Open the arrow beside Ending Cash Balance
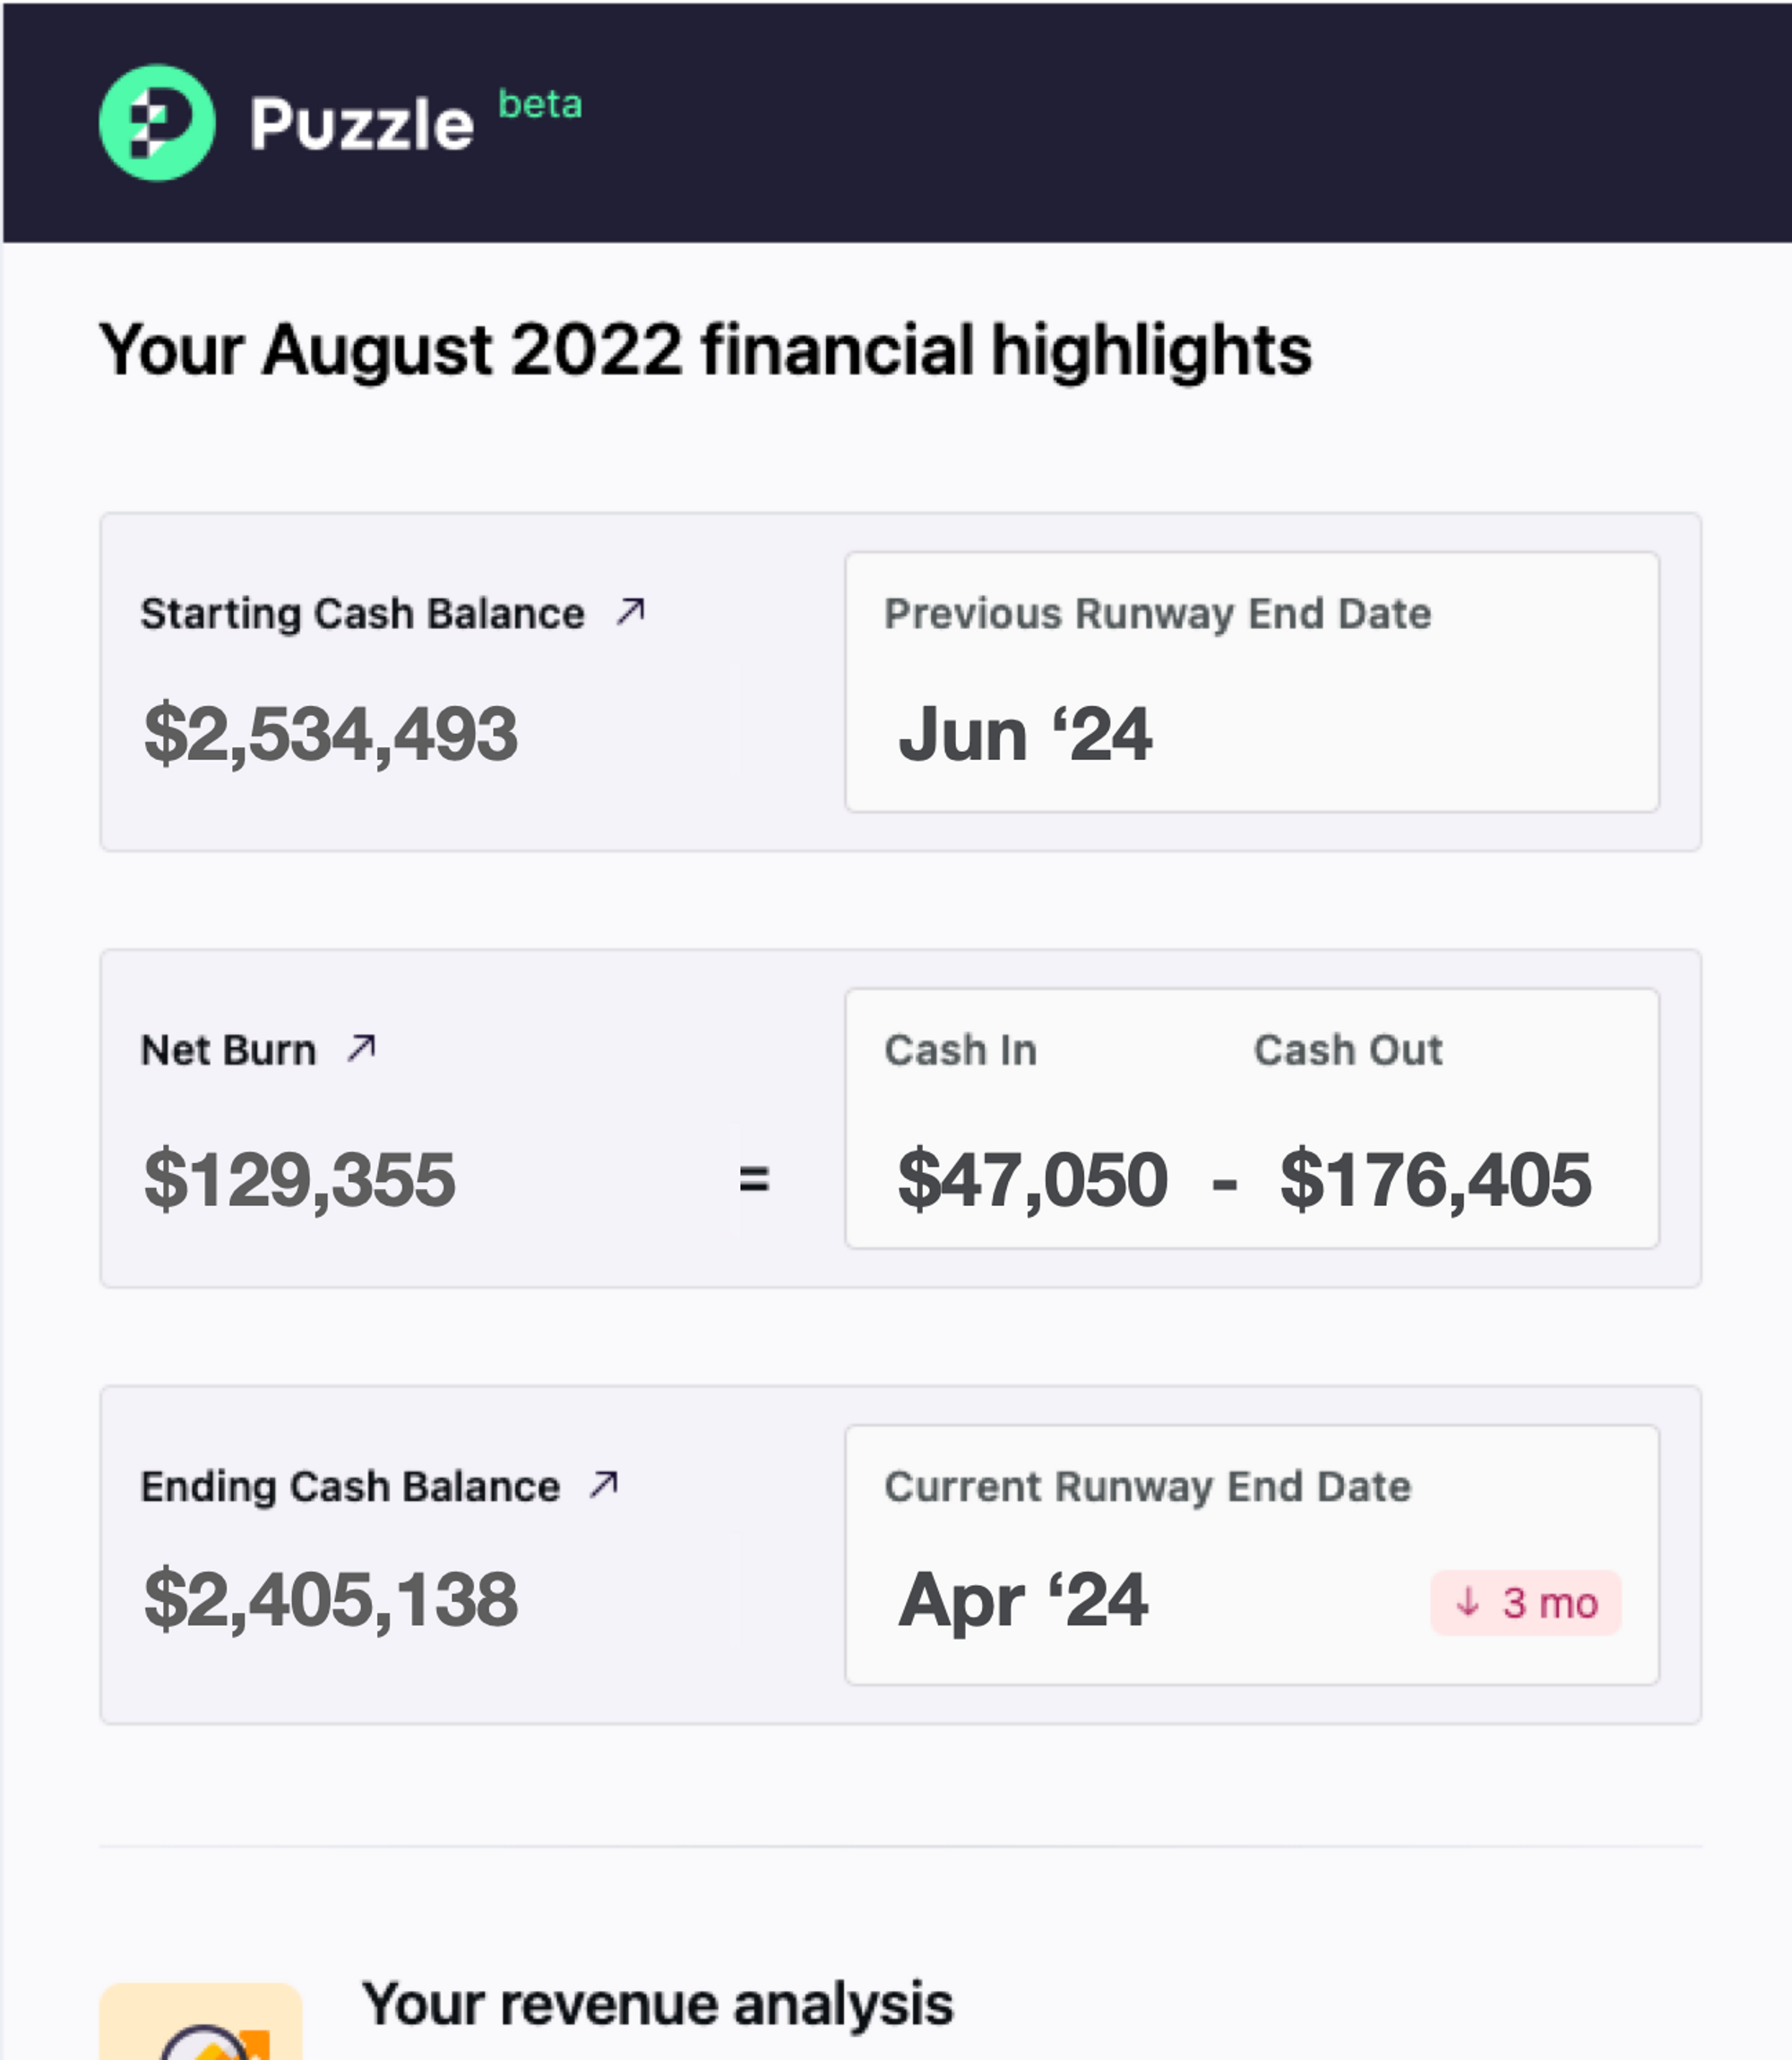 tap(604, 1484)
